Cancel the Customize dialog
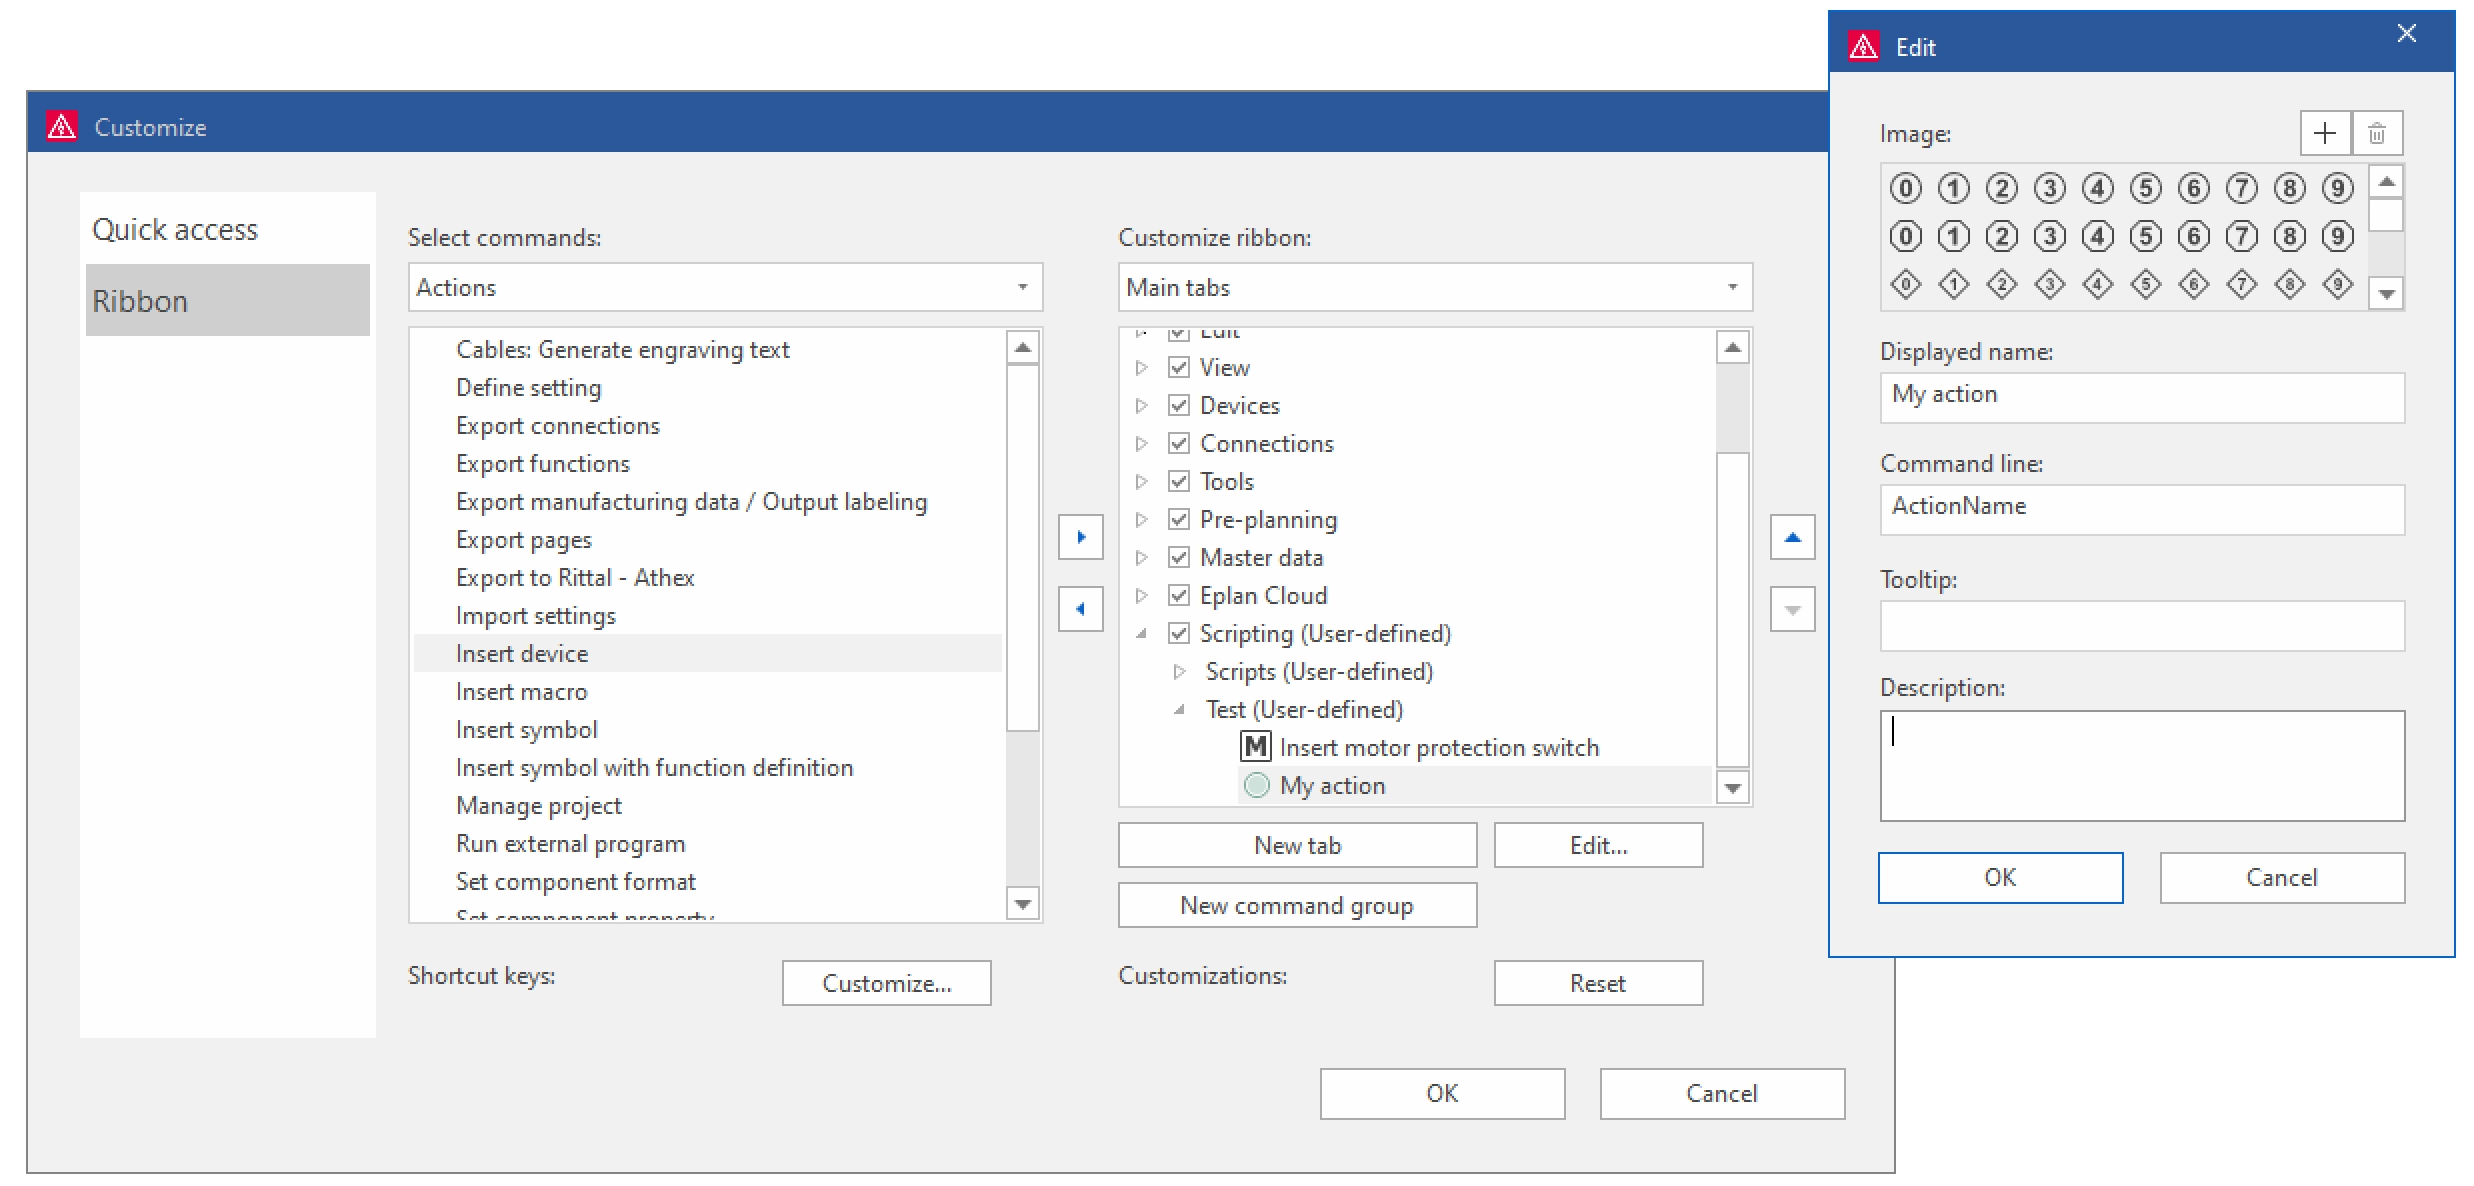2474x1186 pixels. (x=1722, y=1093)
